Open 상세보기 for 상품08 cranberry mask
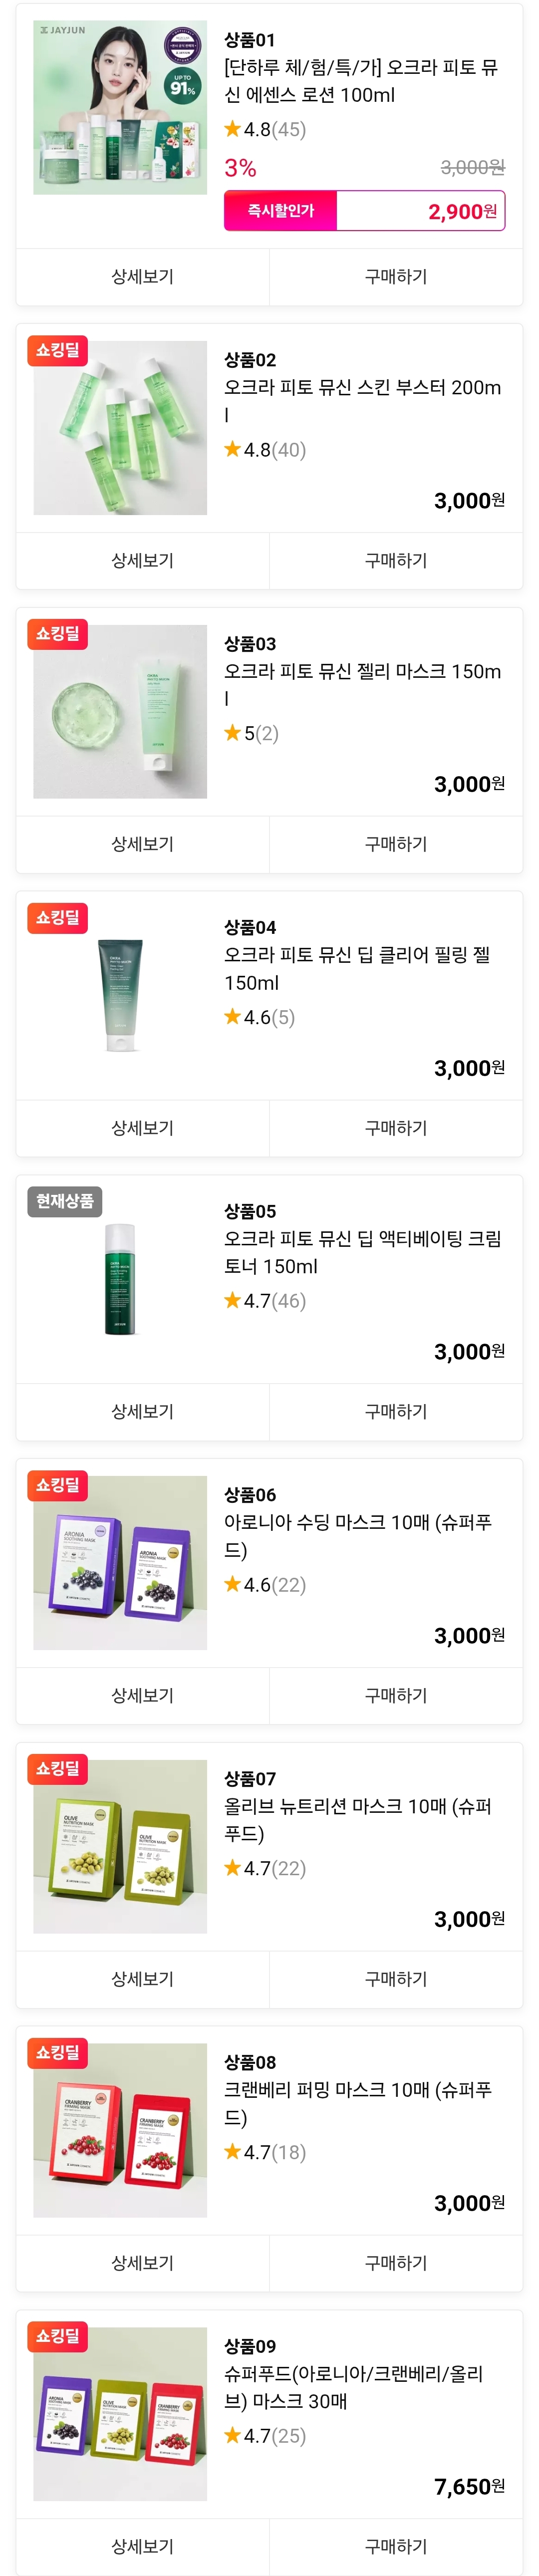 [142, 2263]
